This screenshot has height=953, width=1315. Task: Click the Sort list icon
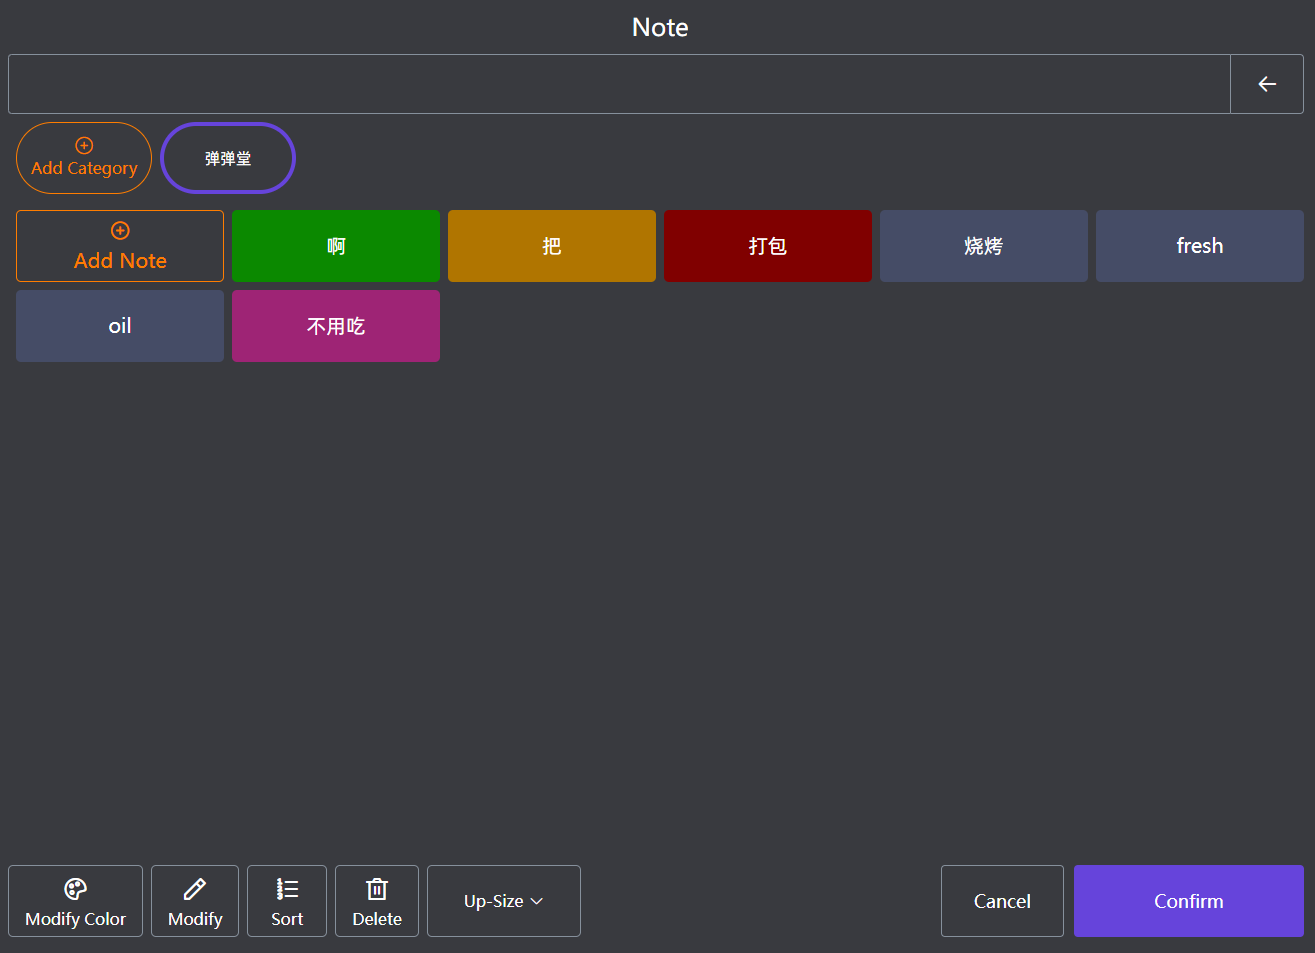[287, 889]
